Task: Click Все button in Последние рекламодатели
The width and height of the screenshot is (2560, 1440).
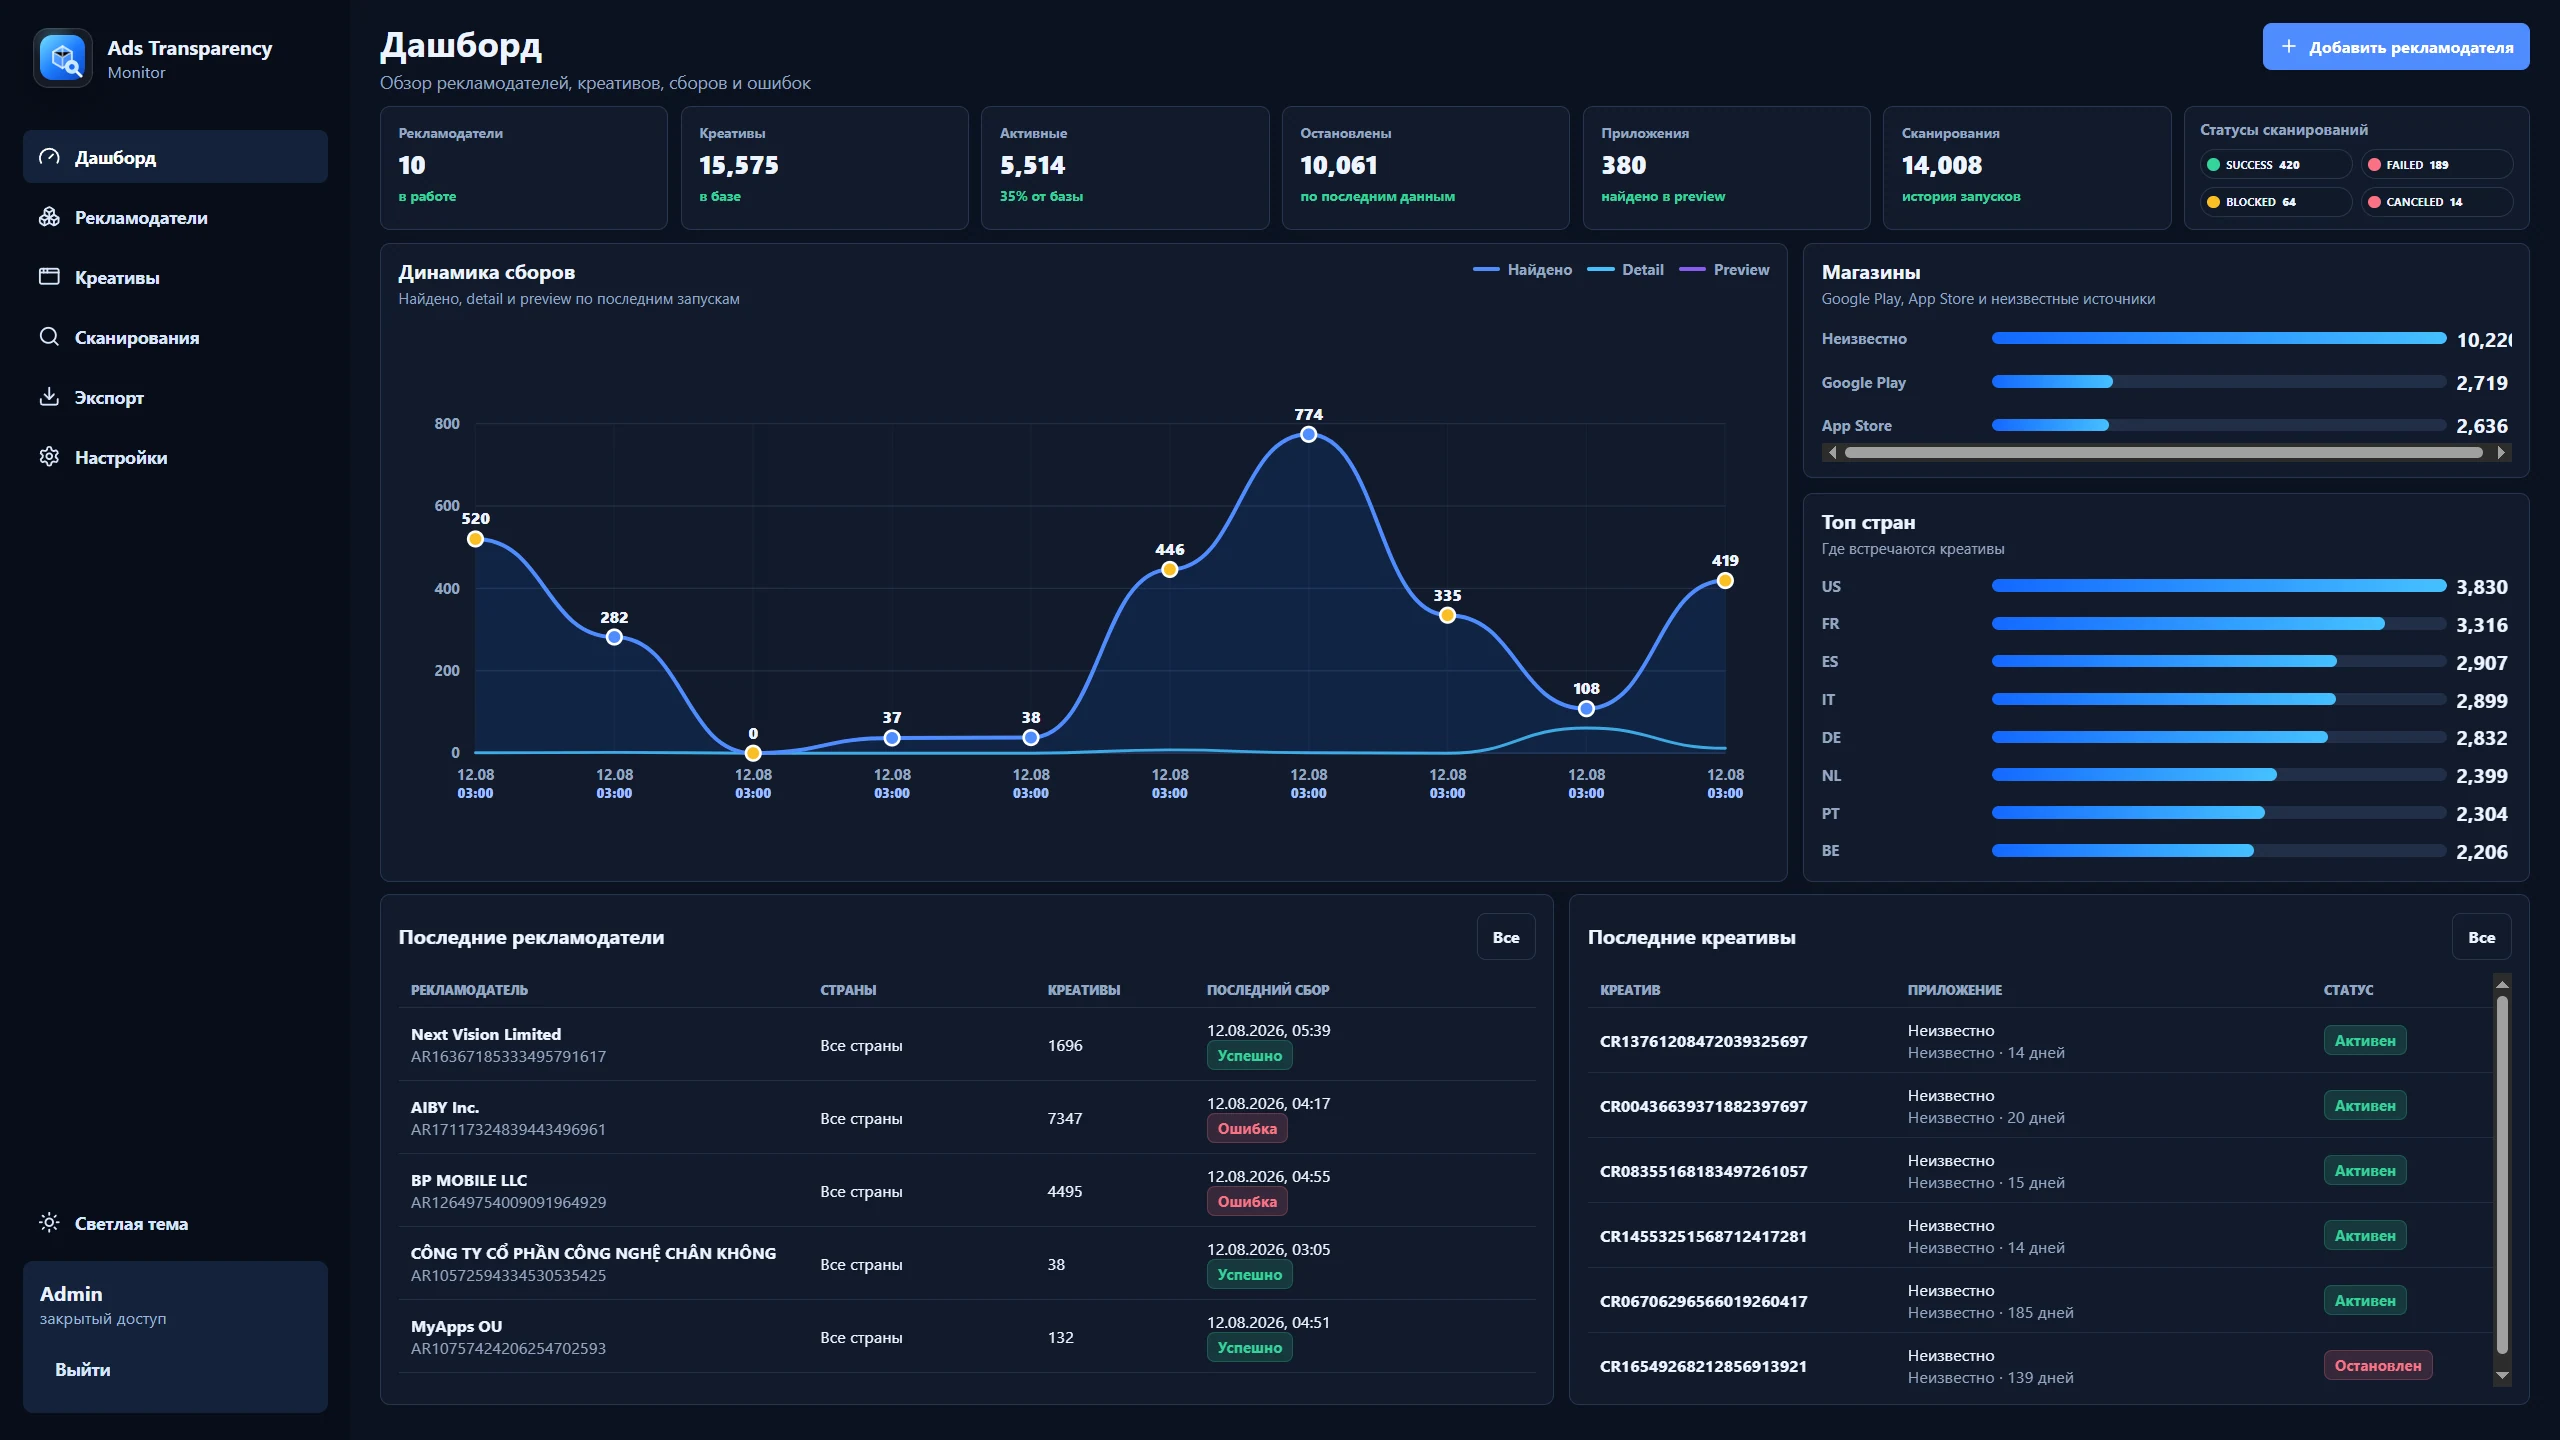Action: pos(1506,937)
